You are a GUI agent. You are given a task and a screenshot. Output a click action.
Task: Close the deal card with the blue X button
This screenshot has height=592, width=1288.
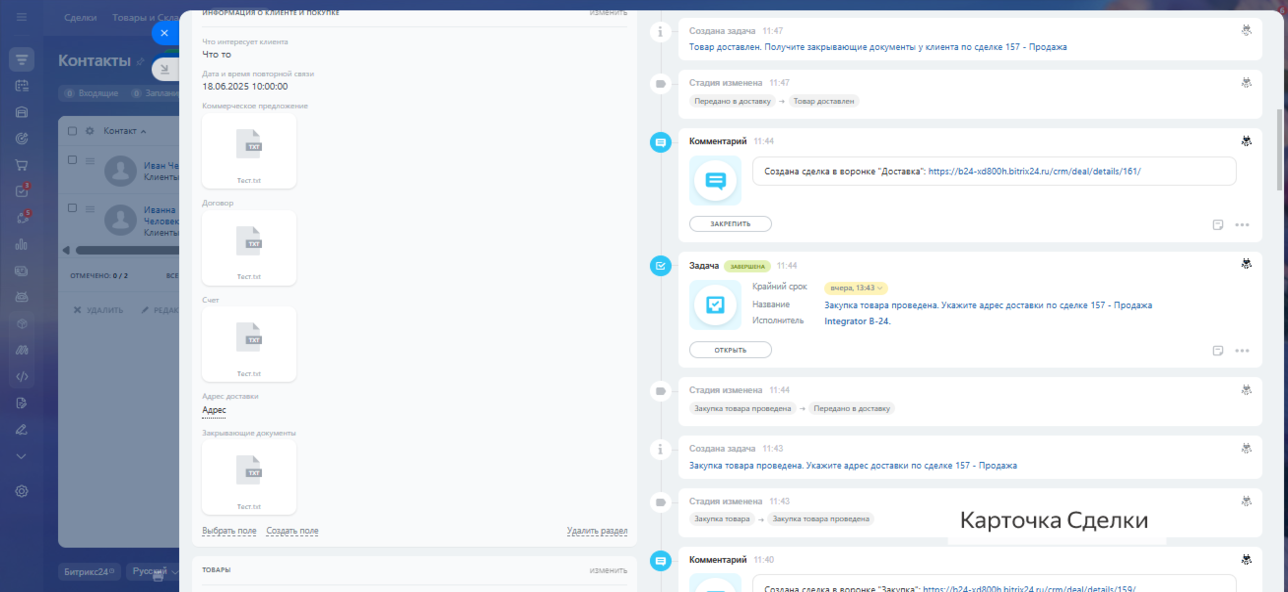click(x=164, y=33)
